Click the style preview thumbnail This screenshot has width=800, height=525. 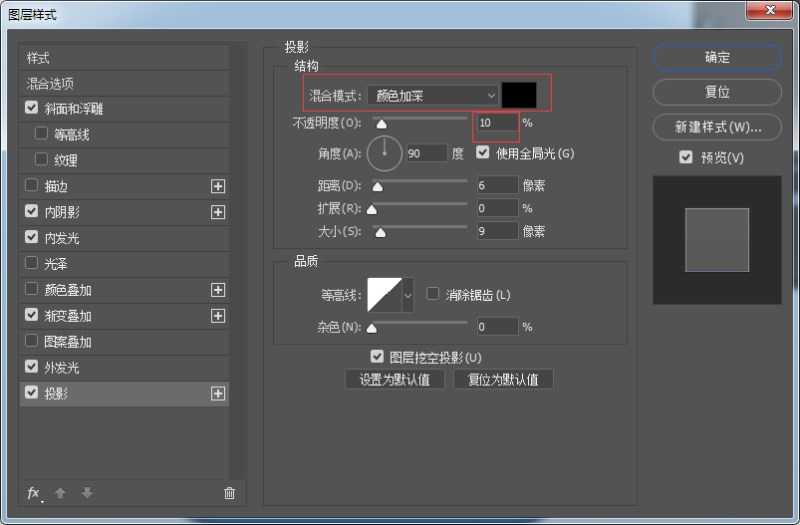717,240
